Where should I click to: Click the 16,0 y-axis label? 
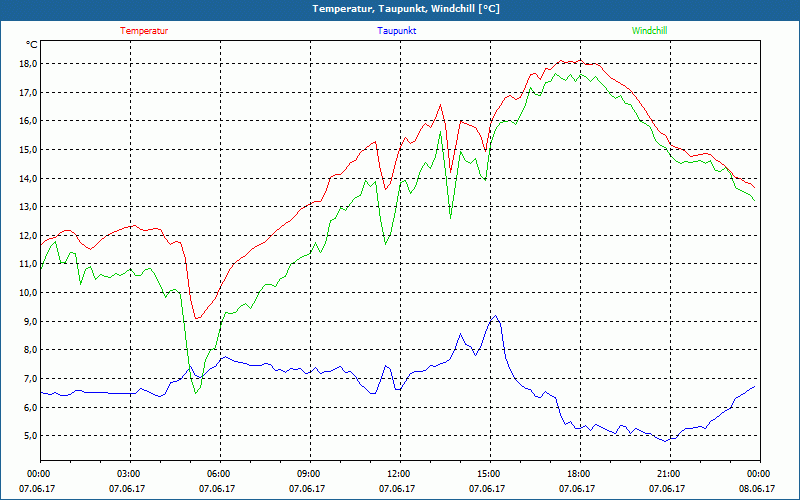coord(28,121)
